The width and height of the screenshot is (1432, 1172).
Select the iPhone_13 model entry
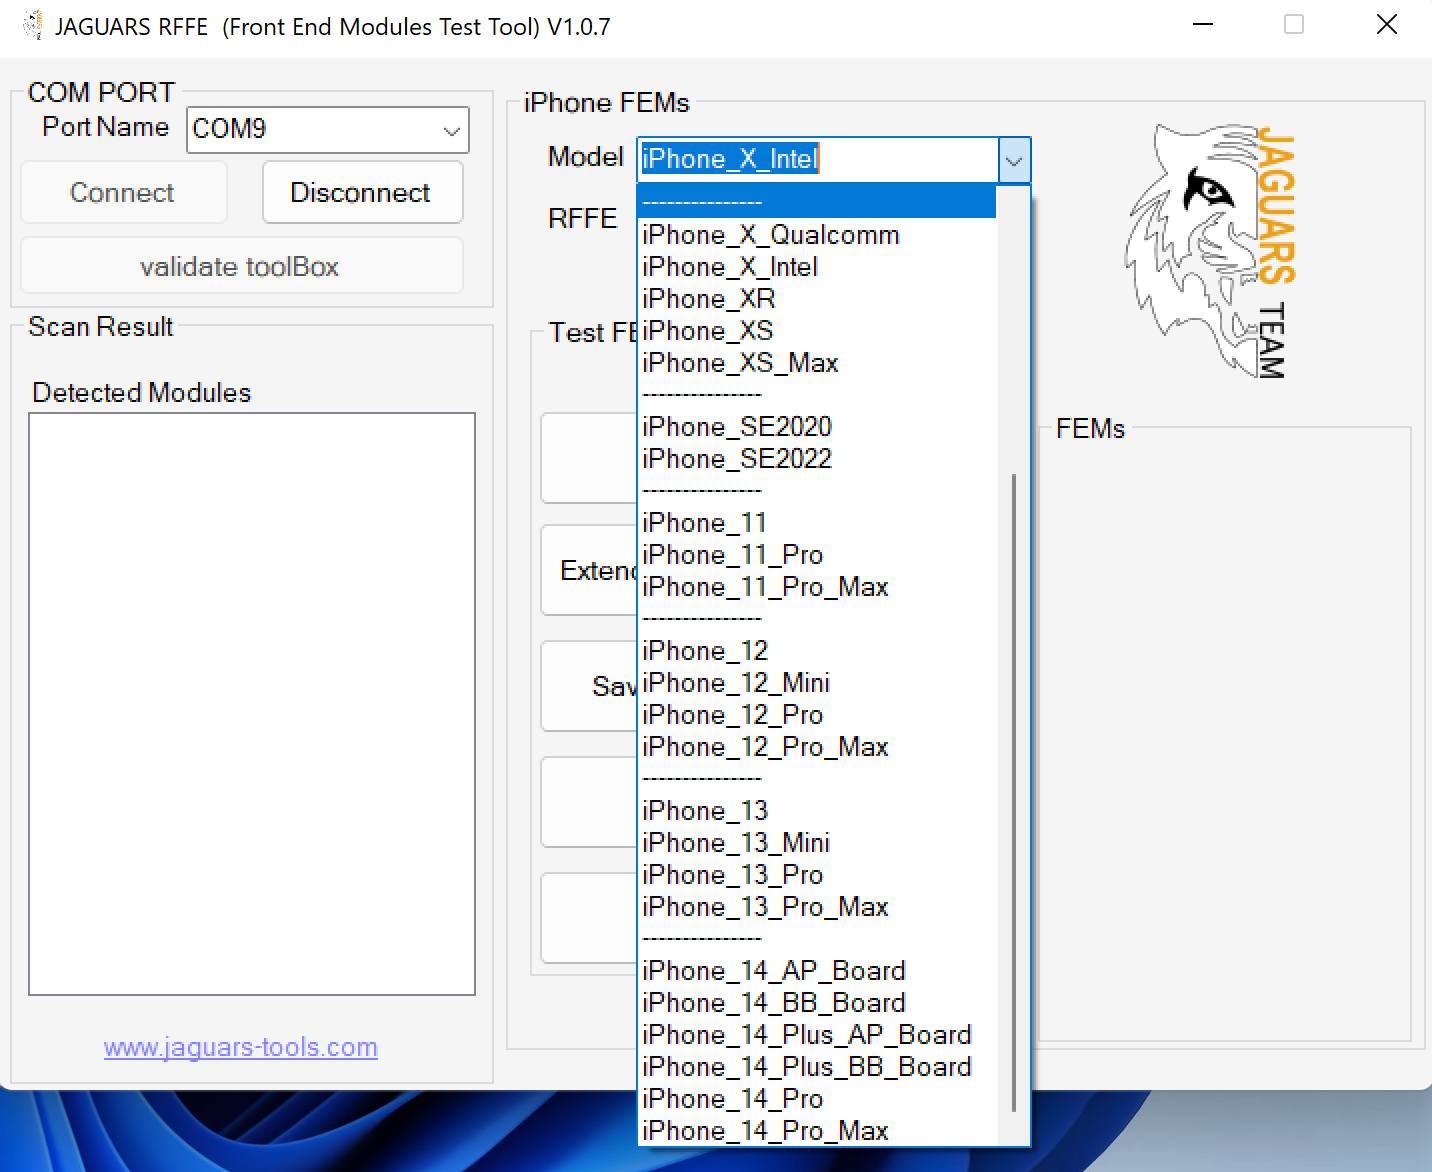(818, 811)
